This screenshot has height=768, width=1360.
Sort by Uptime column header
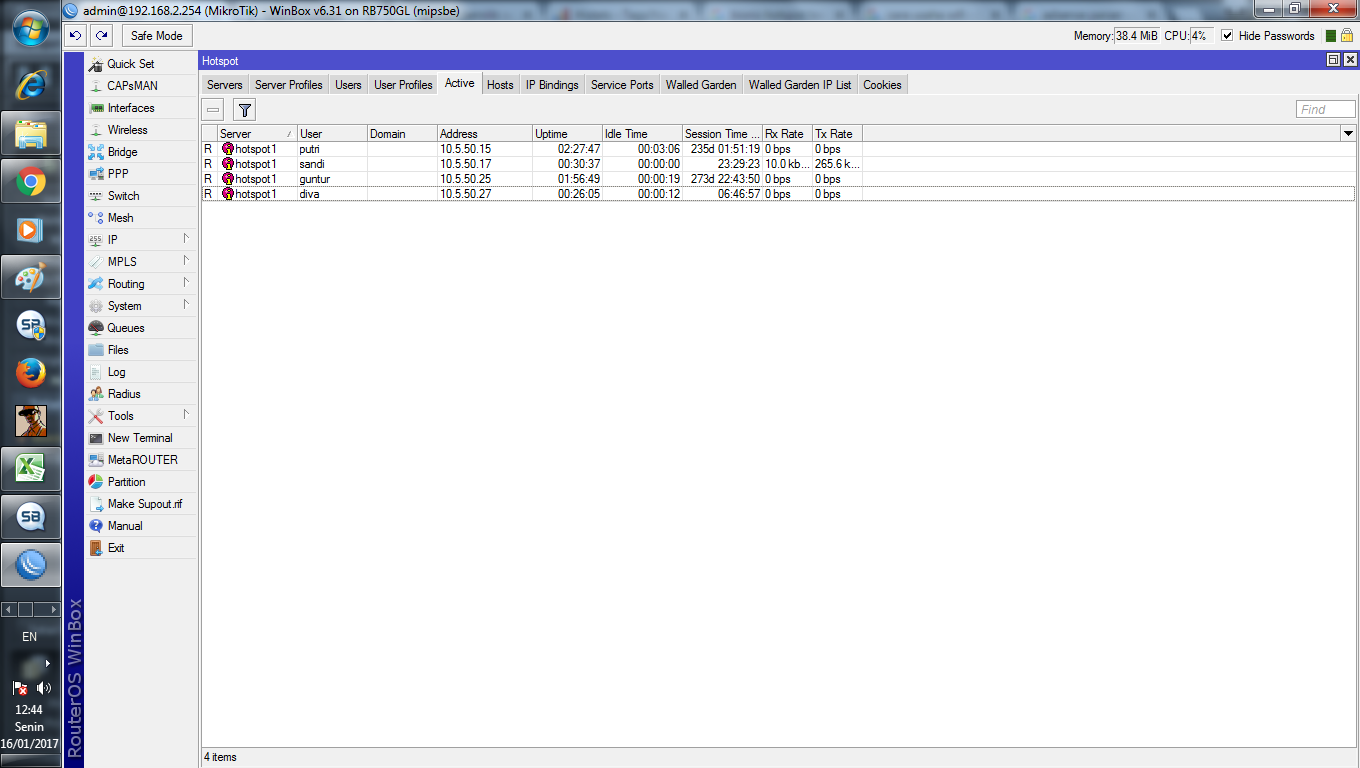pyautogui.click(x=567, y=133)
